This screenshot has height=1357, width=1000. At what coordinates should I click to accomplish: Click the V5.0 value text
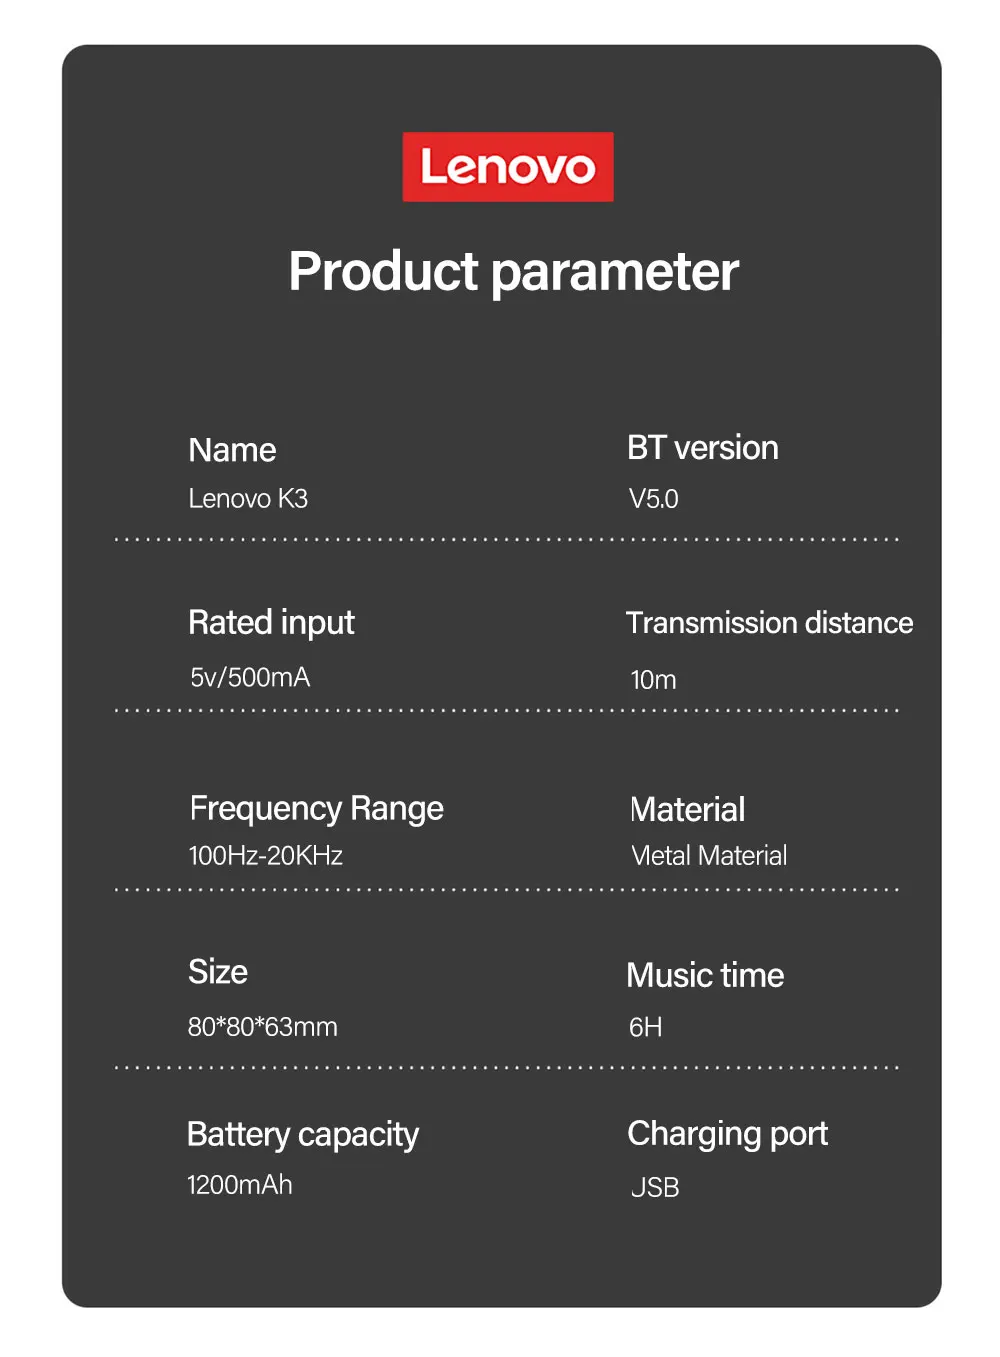click(x=654, y=499)
